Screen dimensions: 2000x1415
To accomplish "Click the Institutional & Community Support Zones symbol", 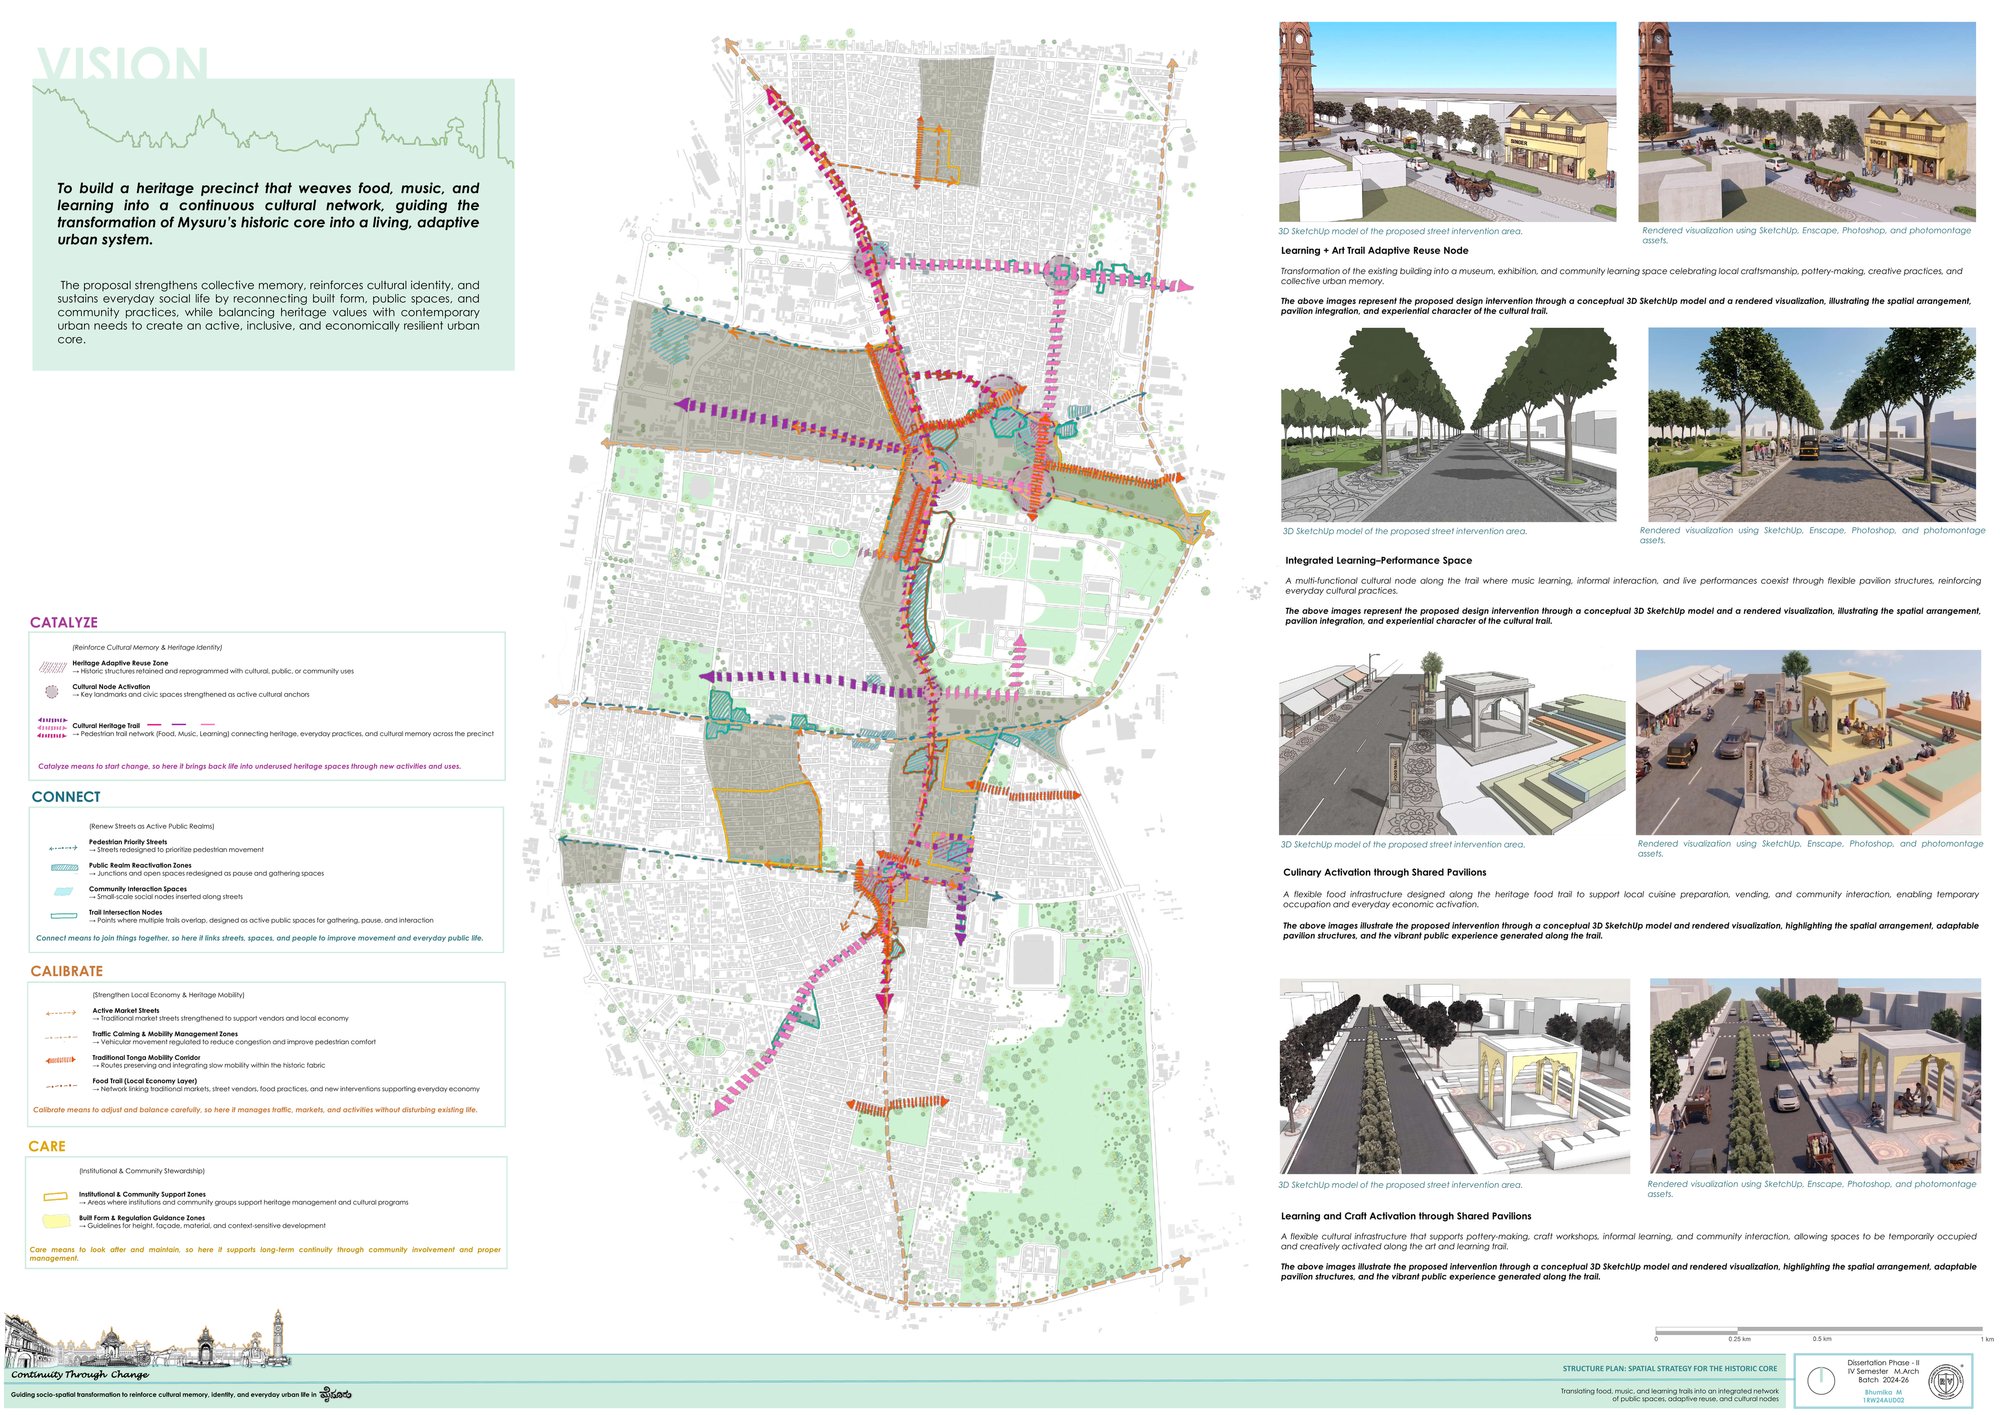I will 56,1196.
